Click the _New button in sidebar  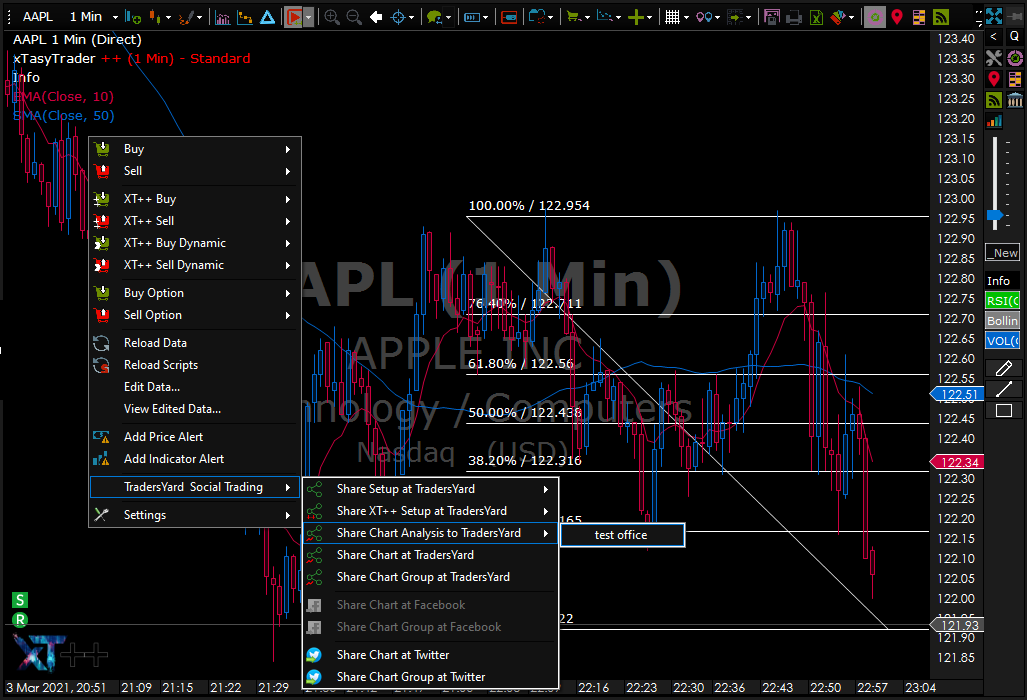(x=1003, y=253)
